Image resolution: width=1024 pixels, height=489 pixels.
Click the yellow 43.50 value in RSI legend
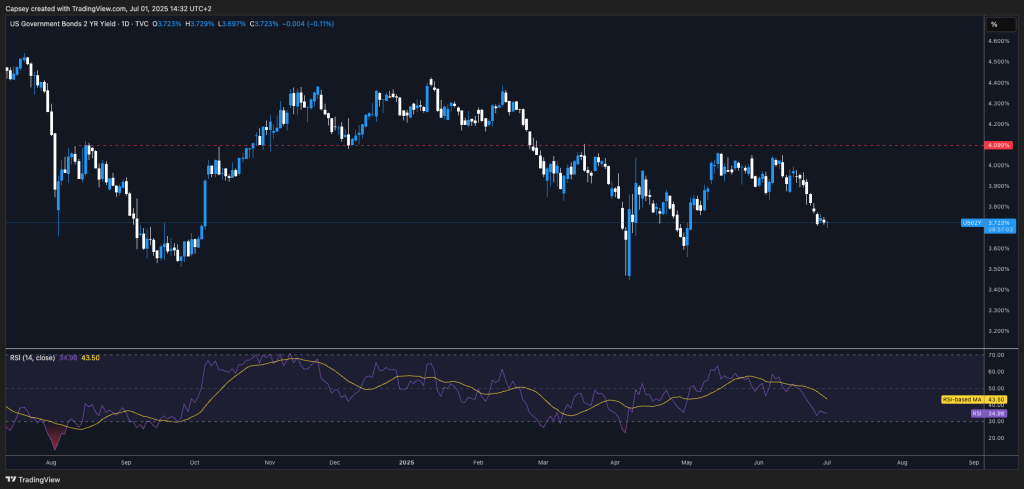pos(90,357)
